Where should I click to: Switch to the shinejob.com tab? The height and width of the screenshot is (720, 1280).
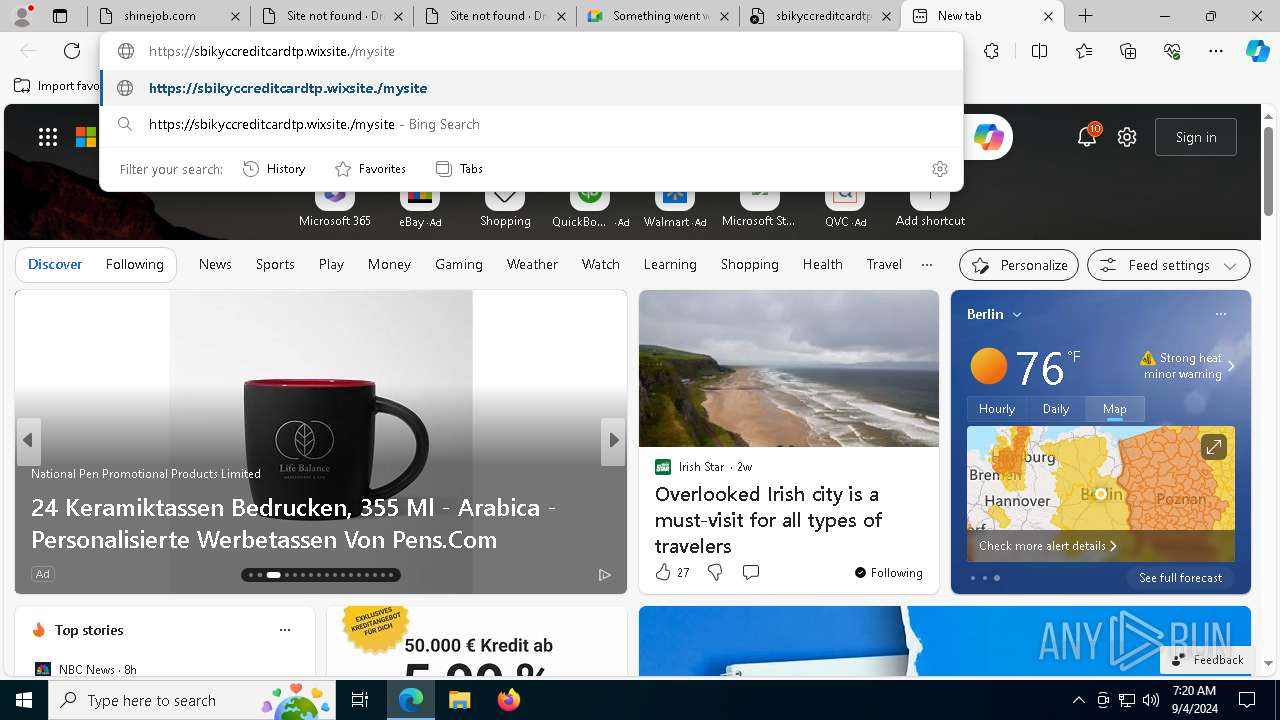pyautogui.click(x=168, y=16)
